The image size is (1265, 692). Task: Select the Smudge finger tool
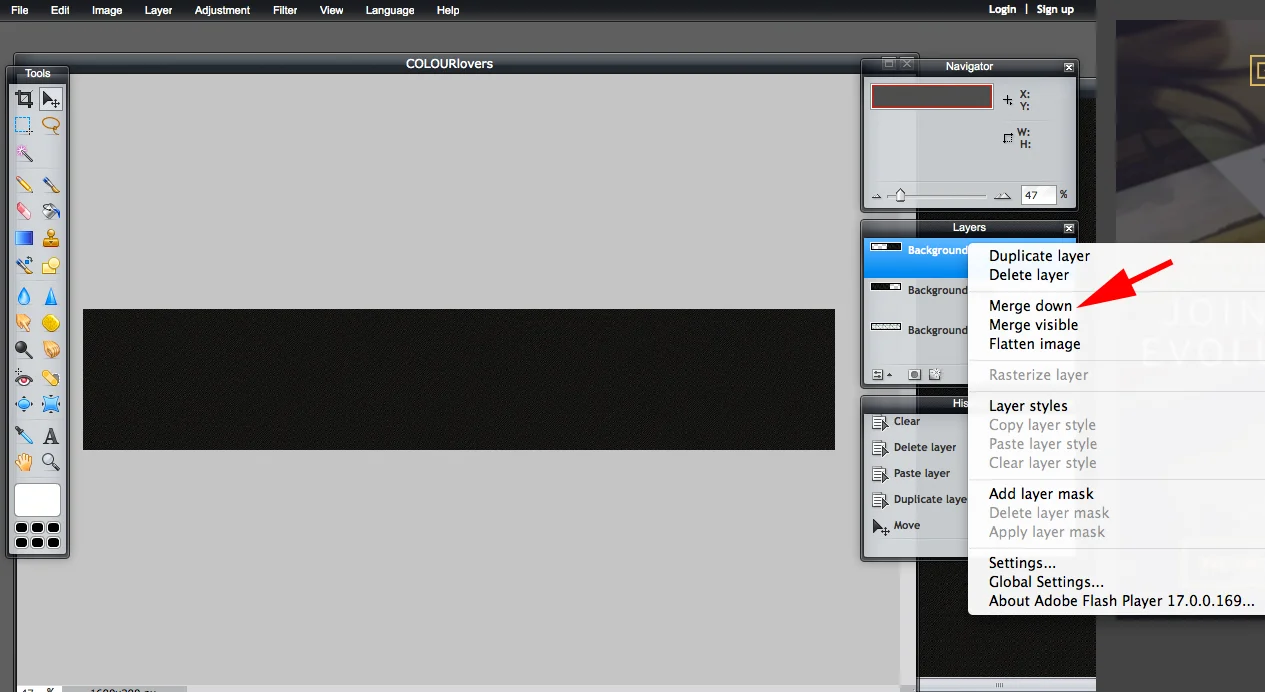tap(24, 323)
